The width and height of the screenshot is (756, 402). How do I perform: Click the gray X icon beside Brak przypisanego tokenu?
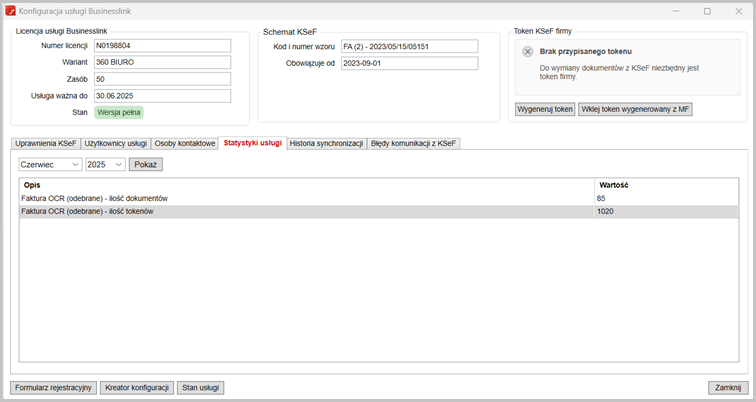(x=527, y=52)
